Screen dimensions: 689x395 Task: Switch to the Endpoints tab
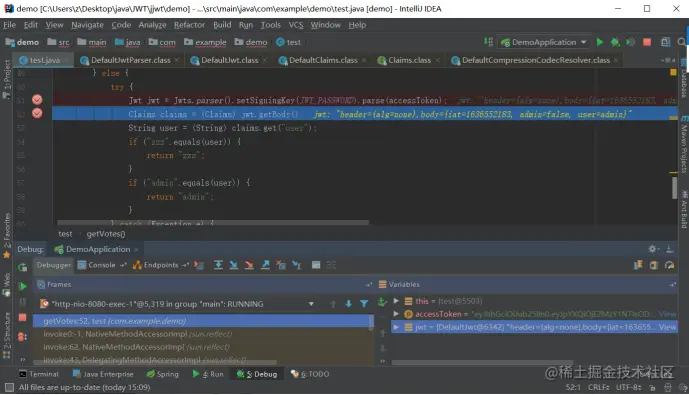tap(160, 265)
